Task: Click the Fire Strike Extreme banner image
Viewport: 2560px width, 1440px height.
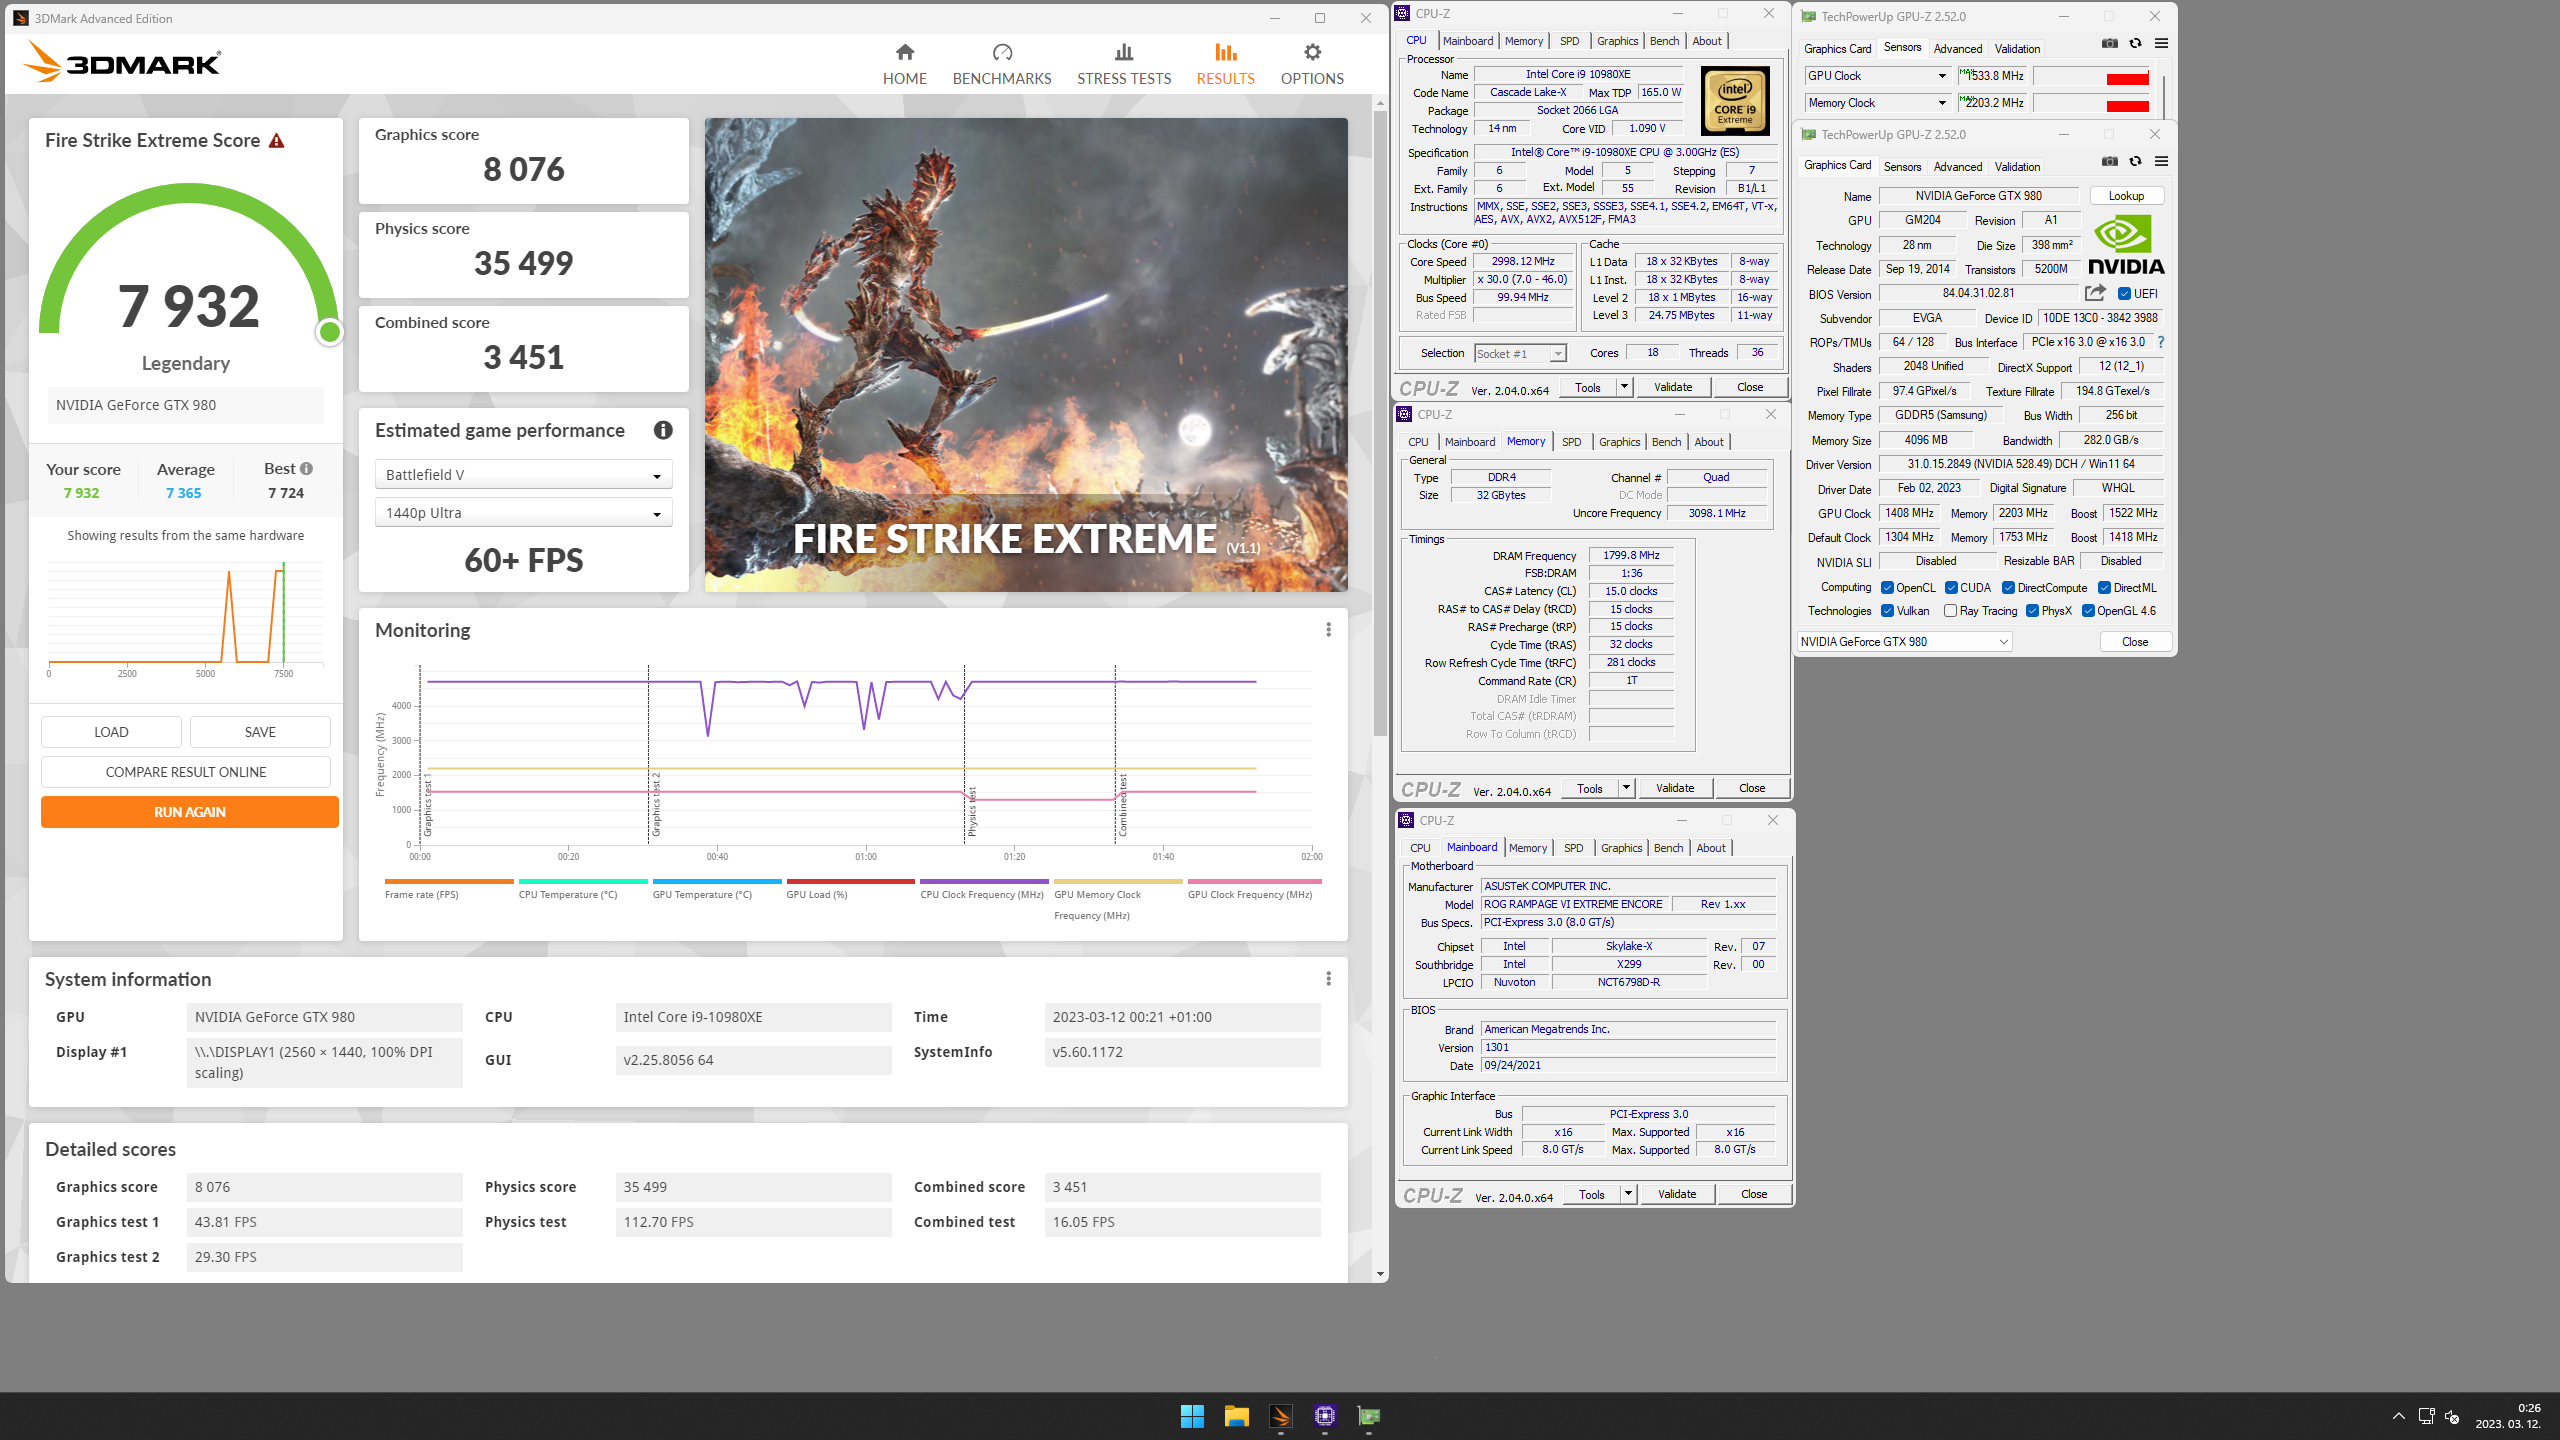Action: click(1026, 355)
